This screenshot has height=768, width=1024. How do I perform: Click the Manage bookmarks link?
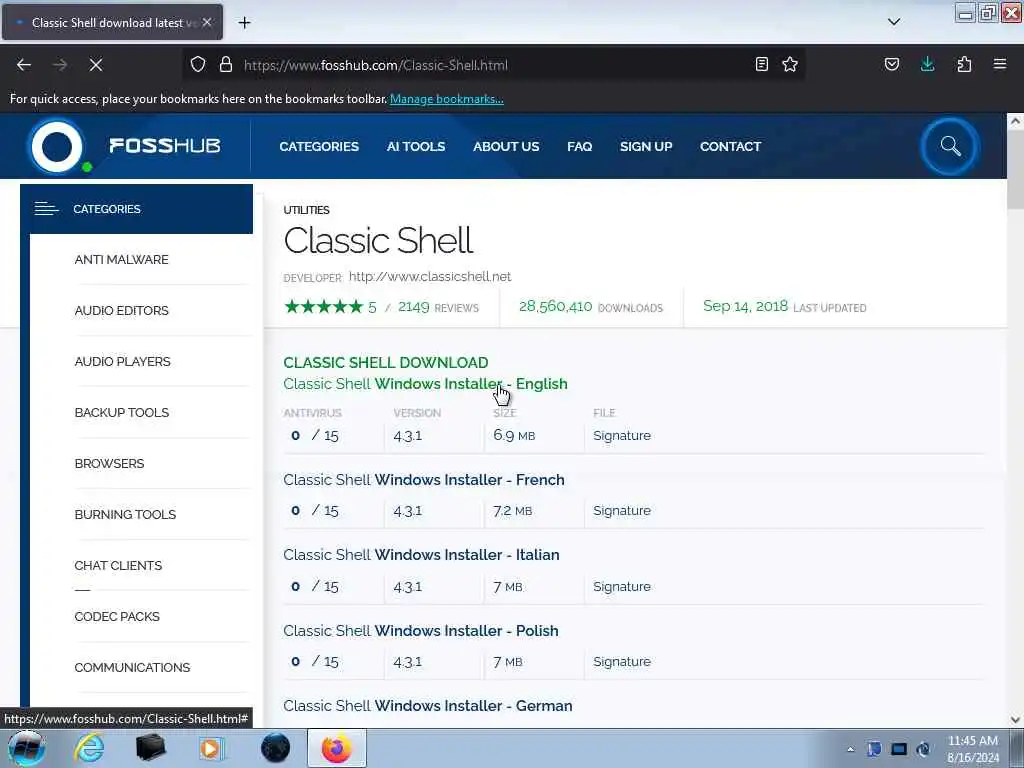pos(447,99)
